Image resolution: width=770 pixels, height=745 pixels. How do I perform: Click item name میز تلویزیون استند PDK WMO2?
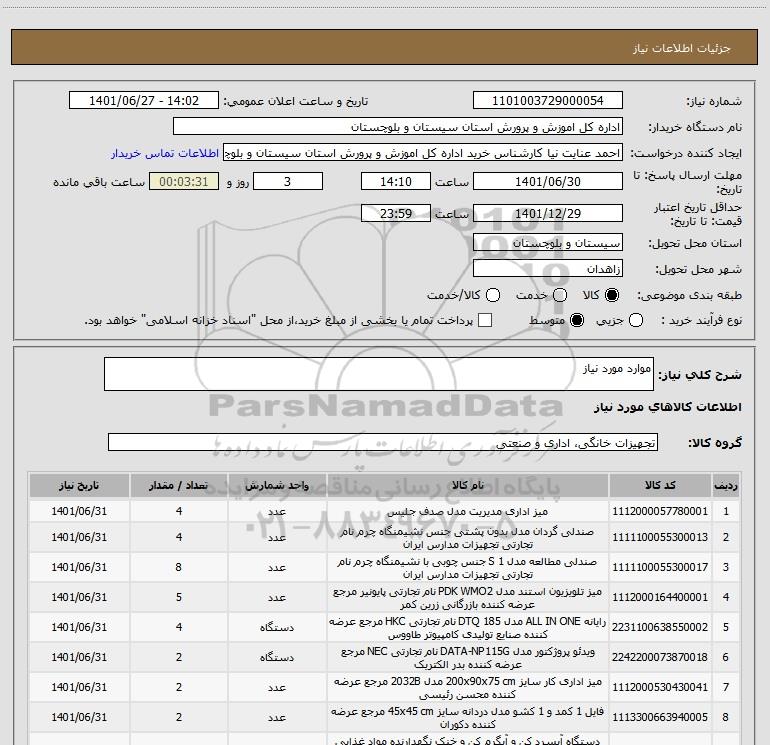pyautogui.click(x=468, y=597)
